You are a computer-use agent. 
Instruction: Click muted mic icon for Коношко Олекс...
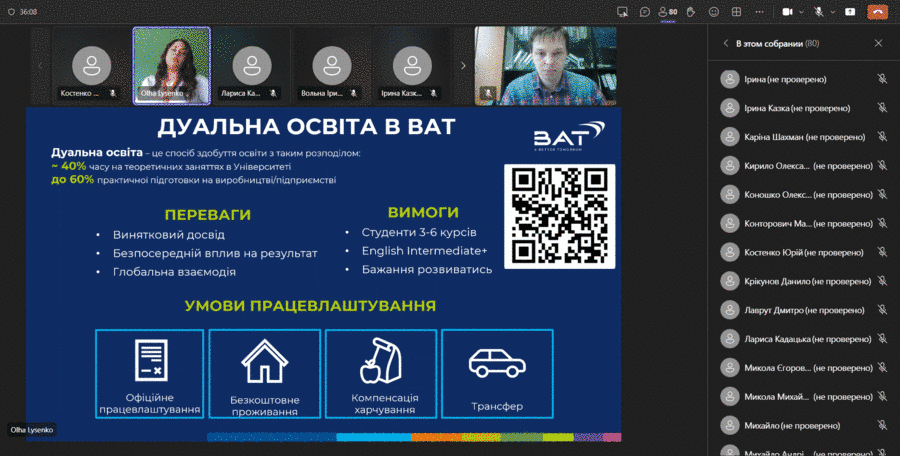tap(882, 195)
